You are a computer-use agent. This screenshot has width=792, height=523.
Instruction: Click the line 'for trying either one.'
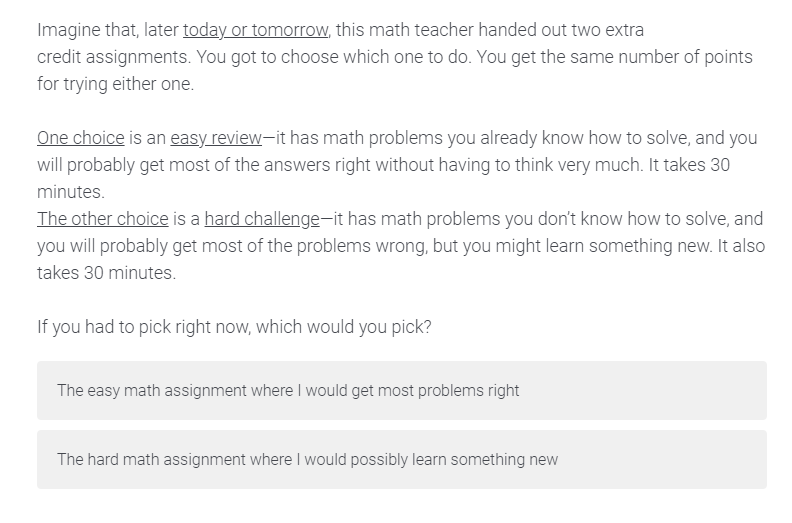pyautogui.click(x=115, y=84)
